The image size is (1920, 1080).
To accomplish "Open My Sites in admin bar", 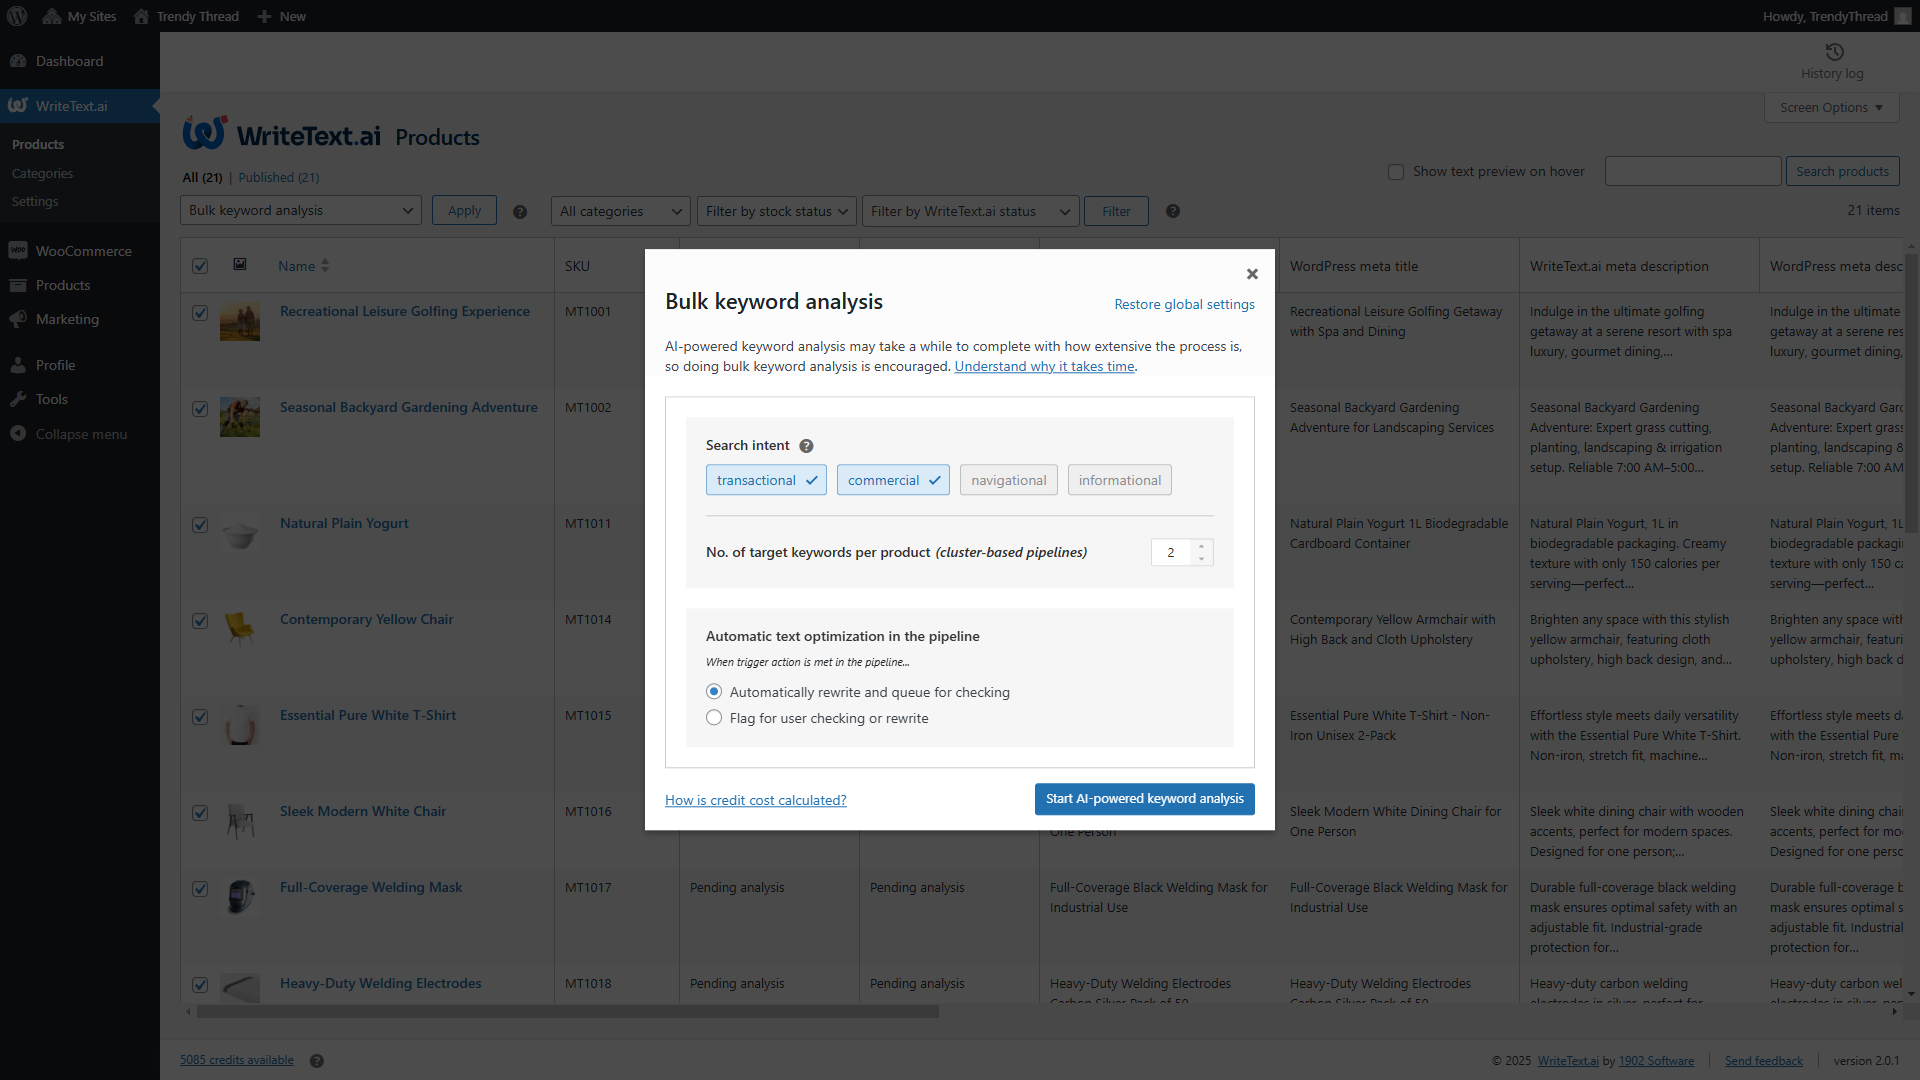I will (x=80, y=16).
